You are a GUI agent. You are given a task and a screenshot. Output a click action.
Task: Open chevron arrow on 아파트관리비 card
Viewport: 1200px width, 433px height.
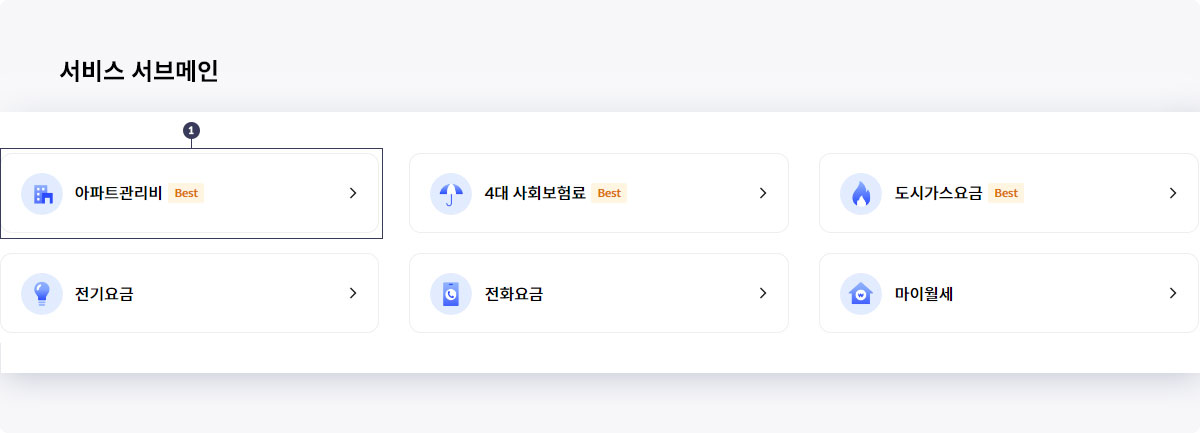click(x=353, y=193)
